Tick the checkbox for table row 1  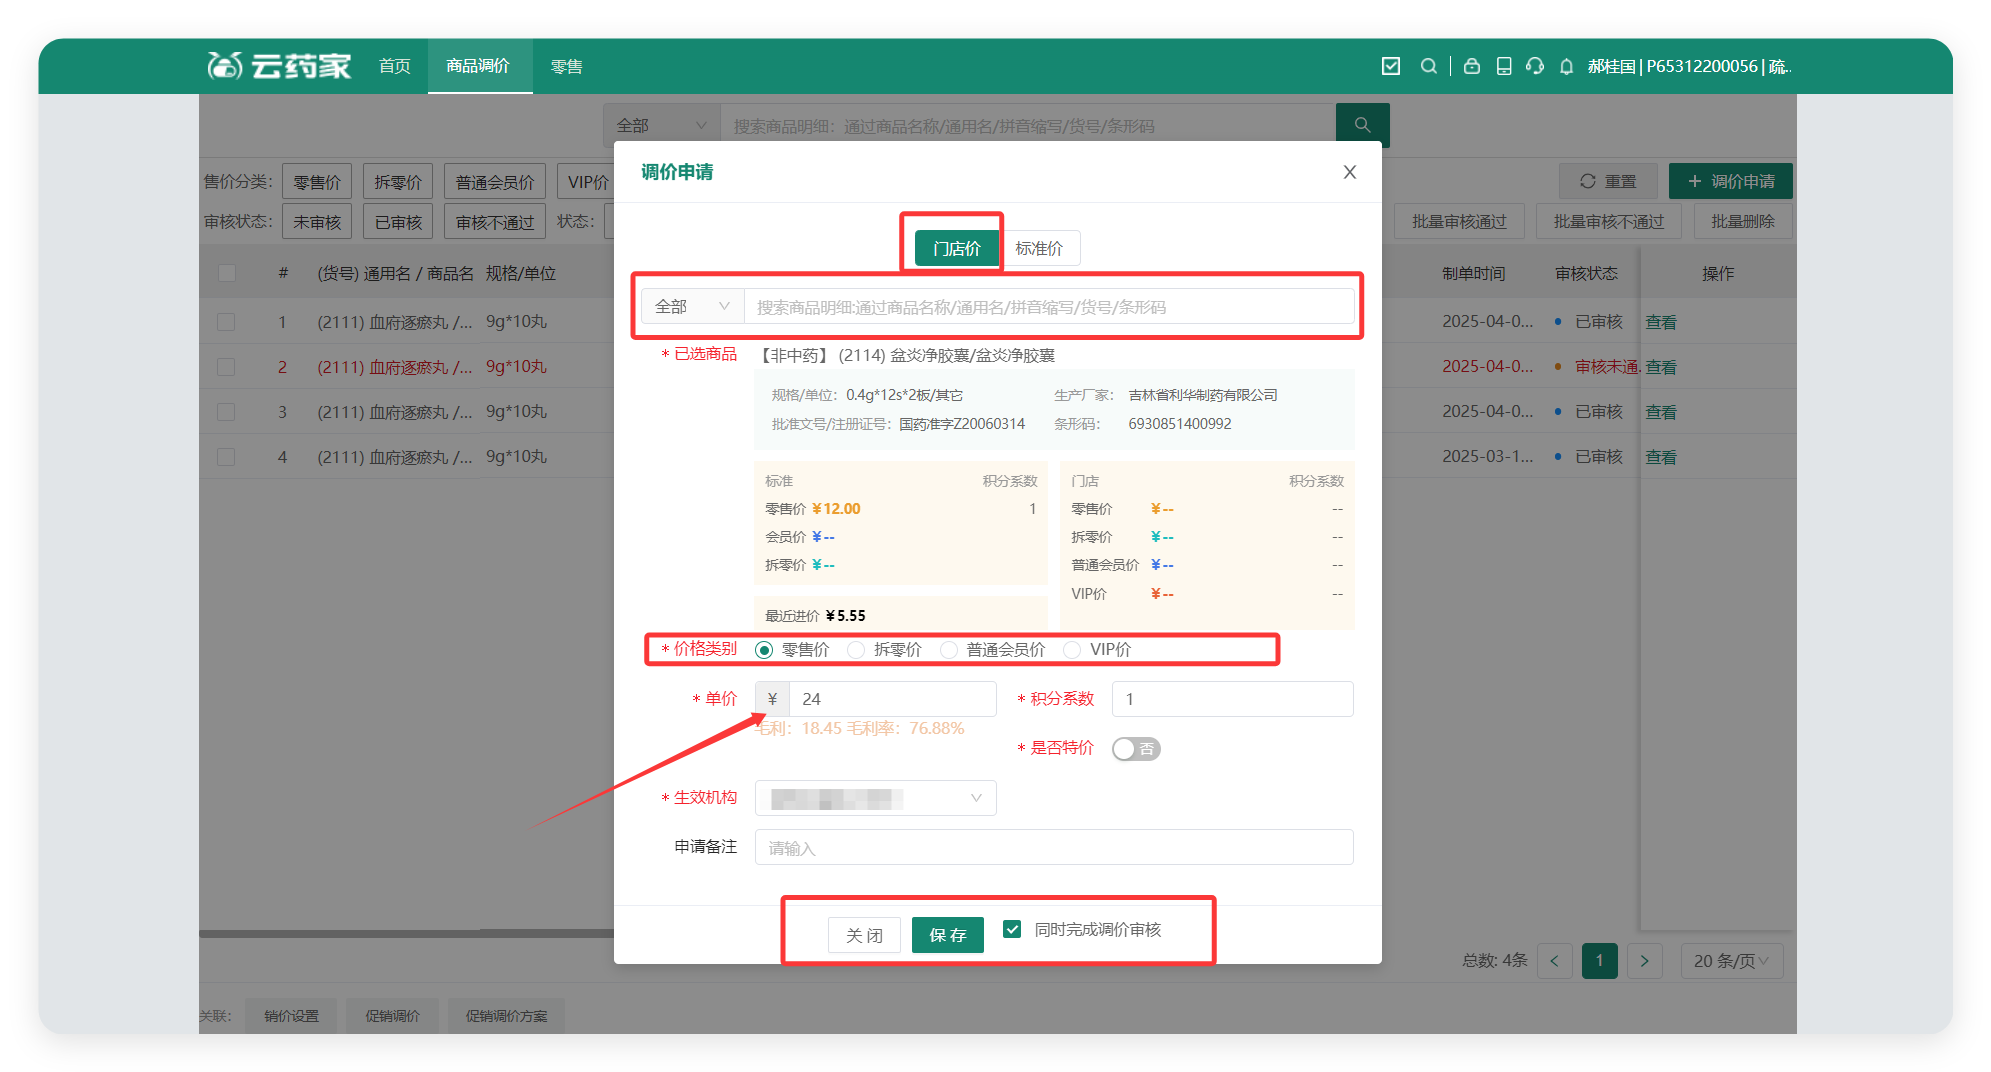(x=227, y=322)
